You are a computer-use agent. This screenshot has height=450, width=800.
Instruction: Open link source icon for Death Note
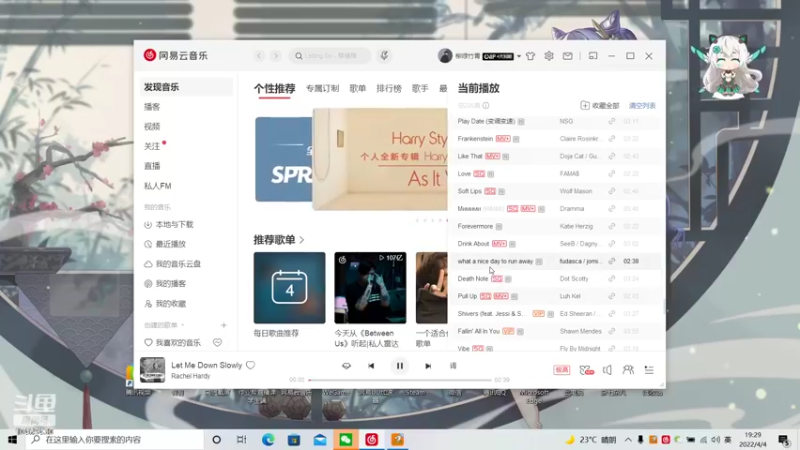[612, 279]
